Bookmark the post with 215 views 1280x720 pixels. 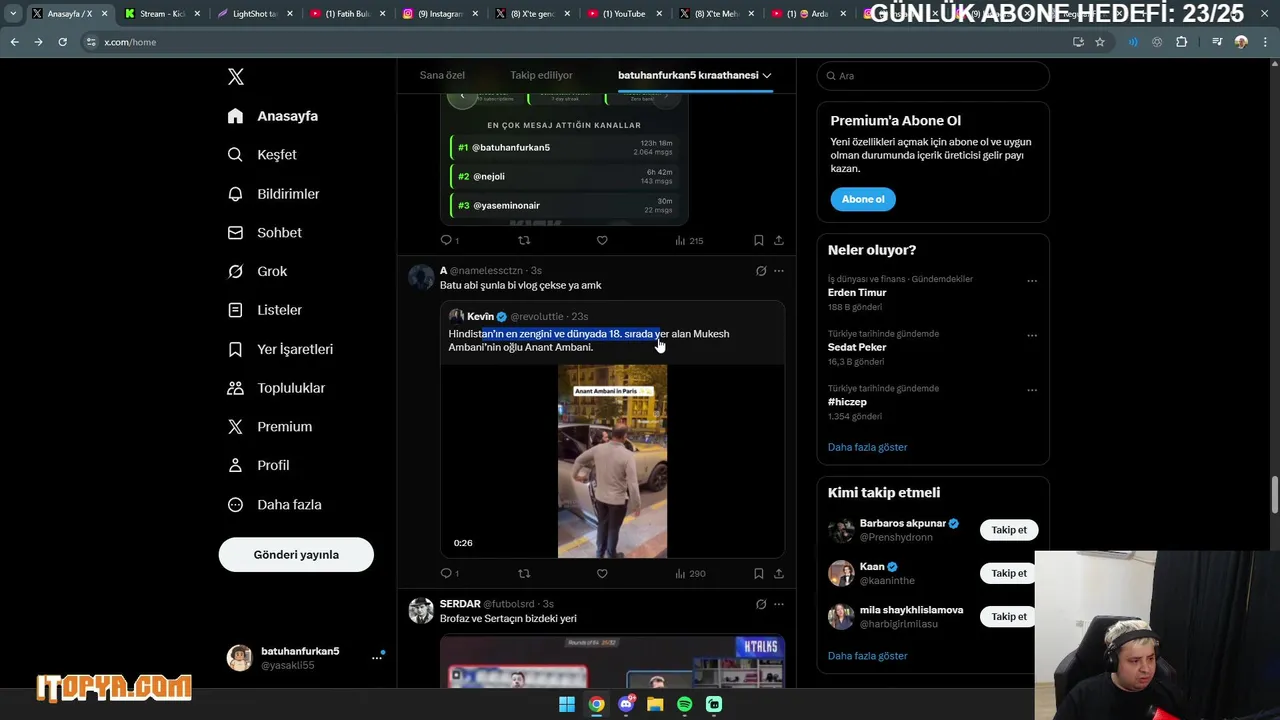[x=759, y=240]
